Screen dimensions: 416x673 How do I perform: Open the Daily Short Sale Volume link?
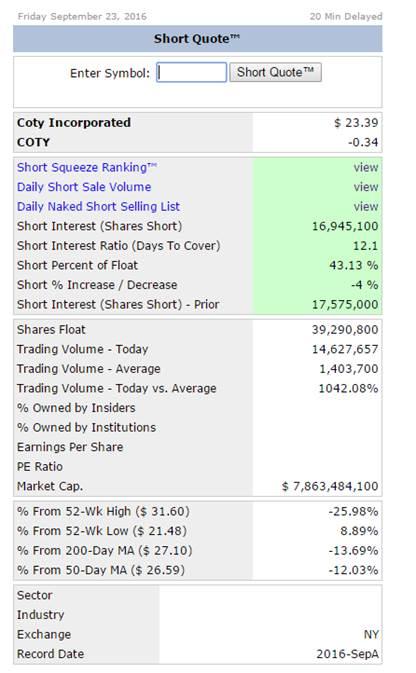coord(84,187)
